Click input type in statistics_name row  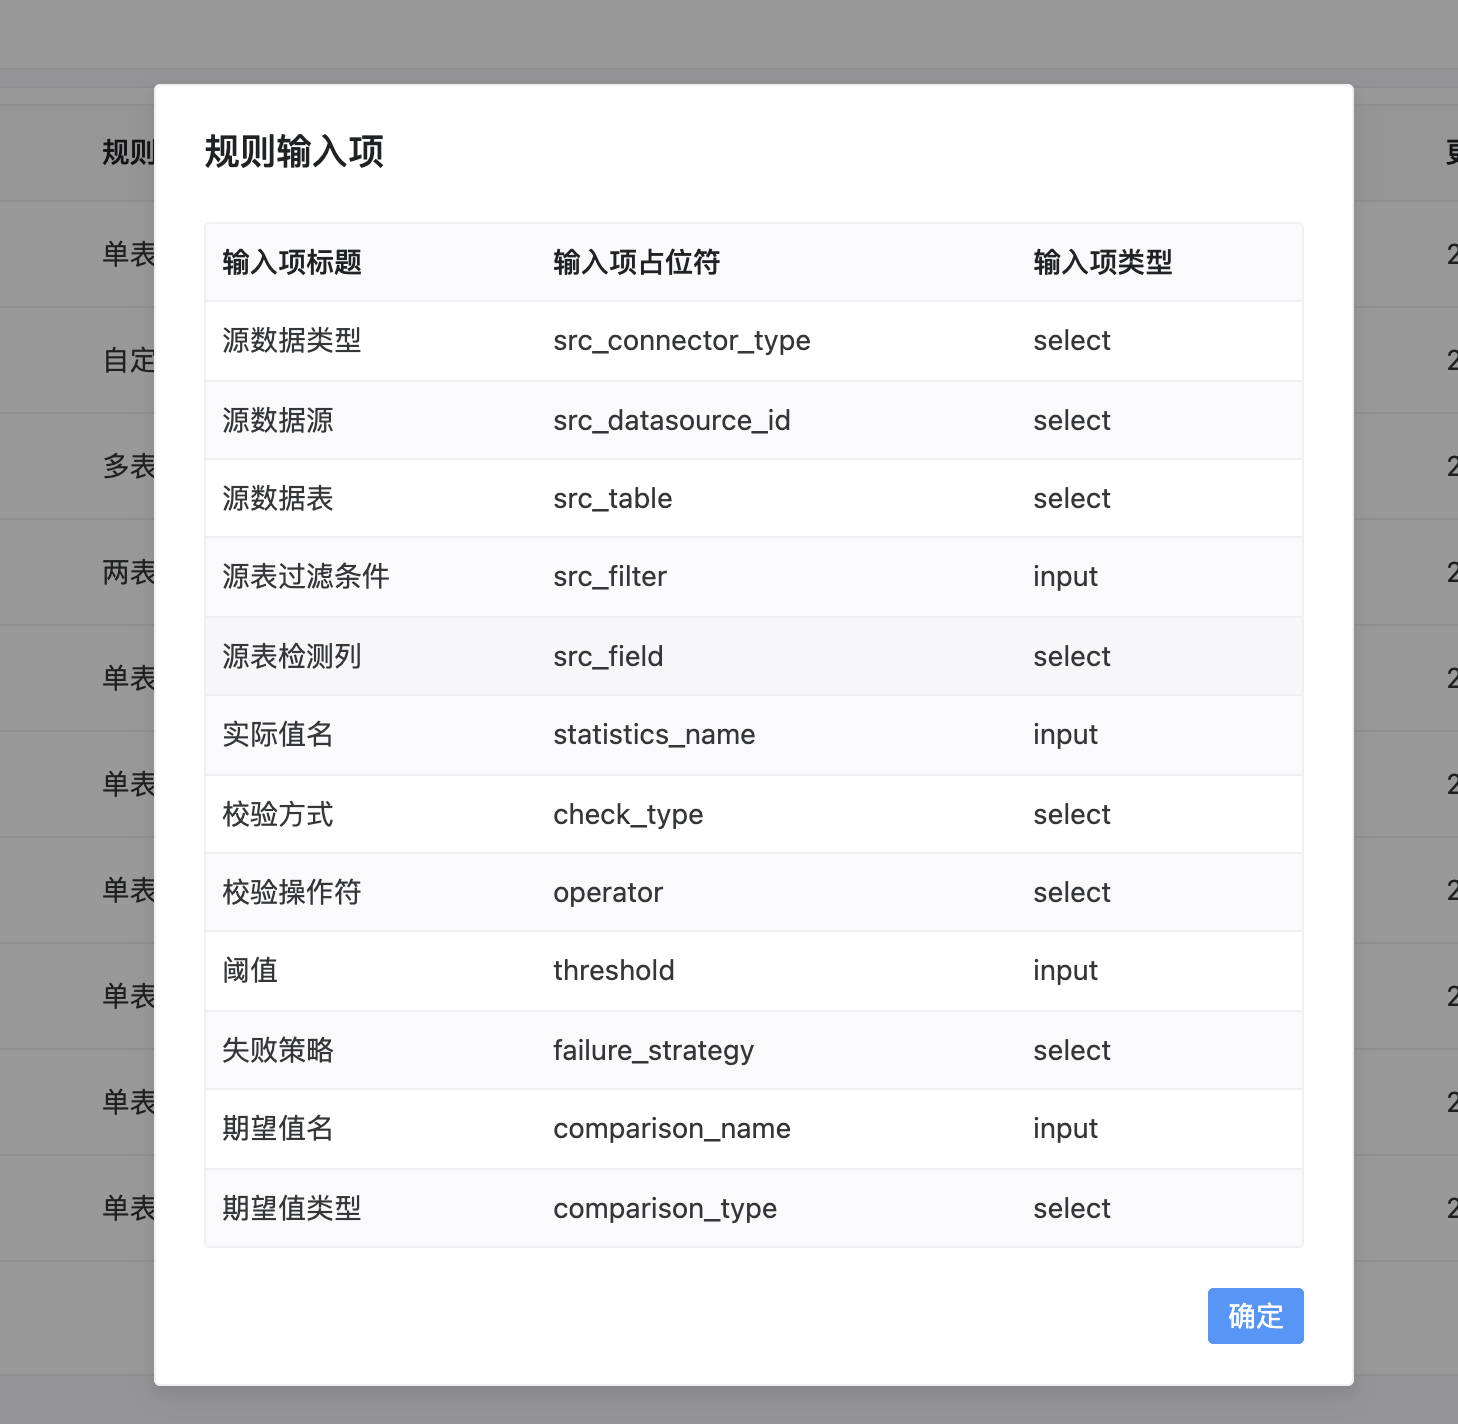(x=1065, y=735)
